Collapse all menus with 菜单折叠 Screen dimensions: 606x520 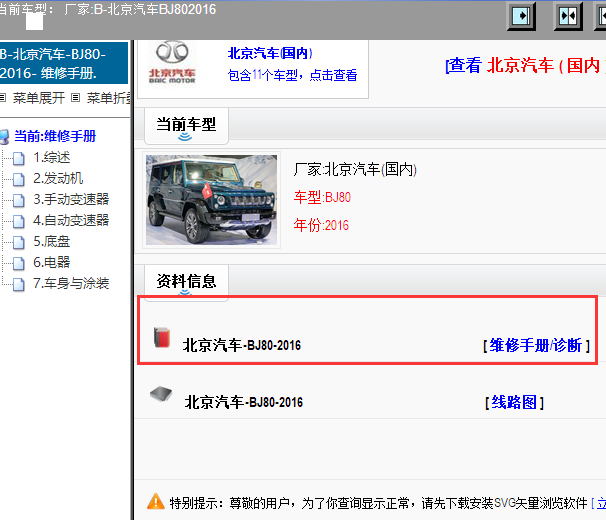tap(109, 98)
